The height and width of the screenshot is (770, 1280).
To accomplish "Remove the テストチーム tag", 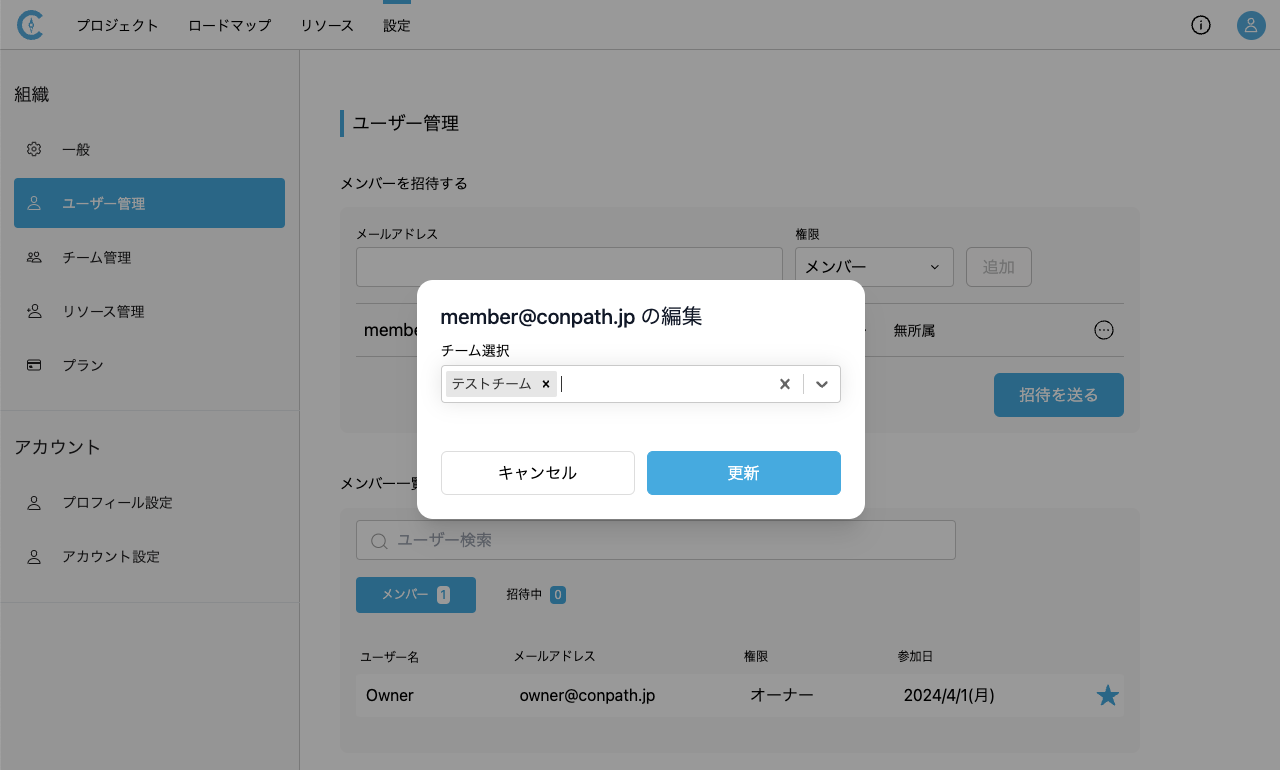I will point(546,384).
